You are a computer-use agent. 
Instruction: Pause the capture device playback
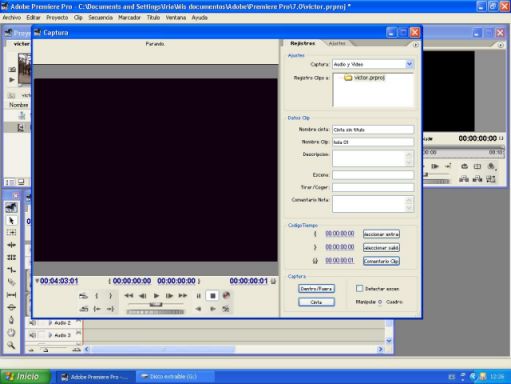pyautogui.click(x=199, y=296)
